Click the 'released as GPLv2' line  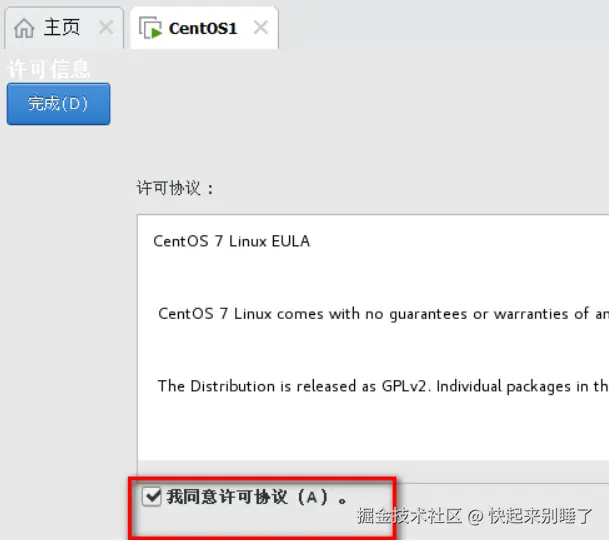[x=383, y=386]
